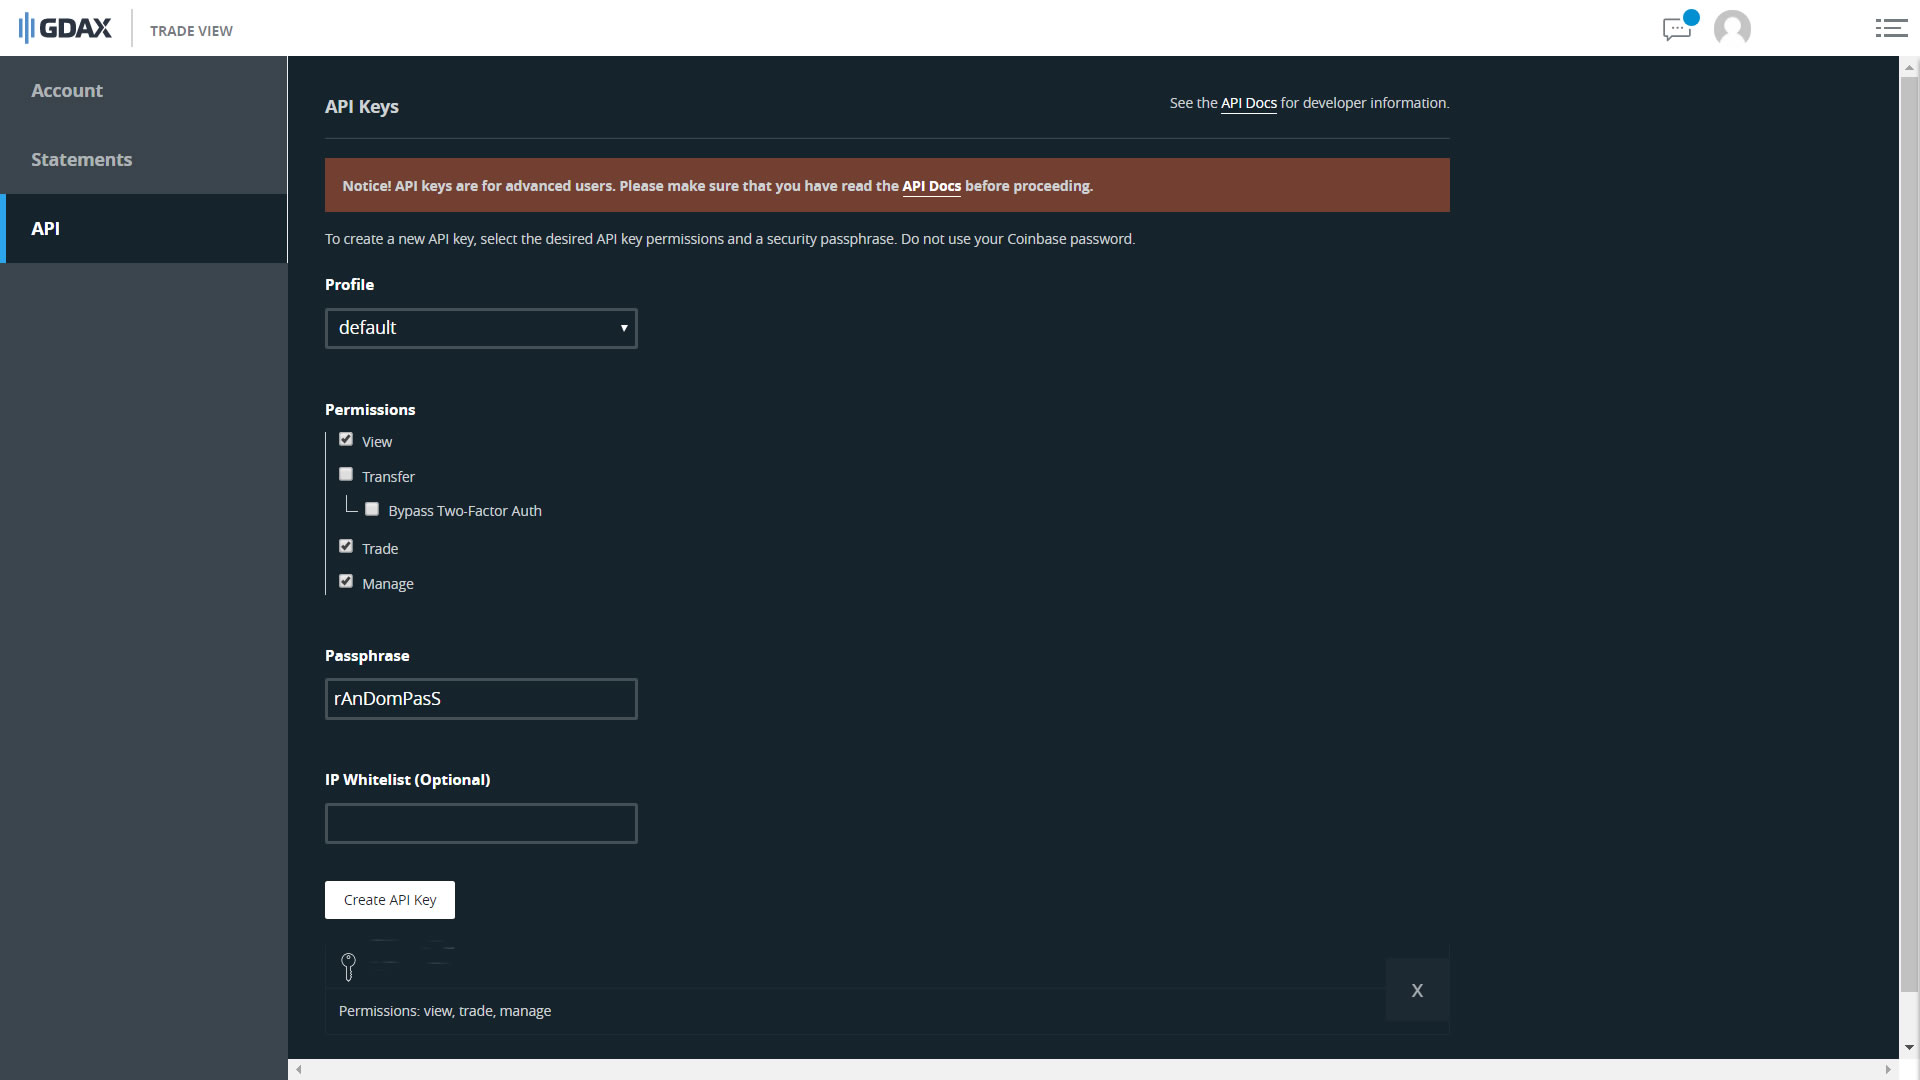Screen dimensions: 1920x1080
Task: Click the chat message bubble icon
Action: pyautogui.click(x=1677, y=28)
